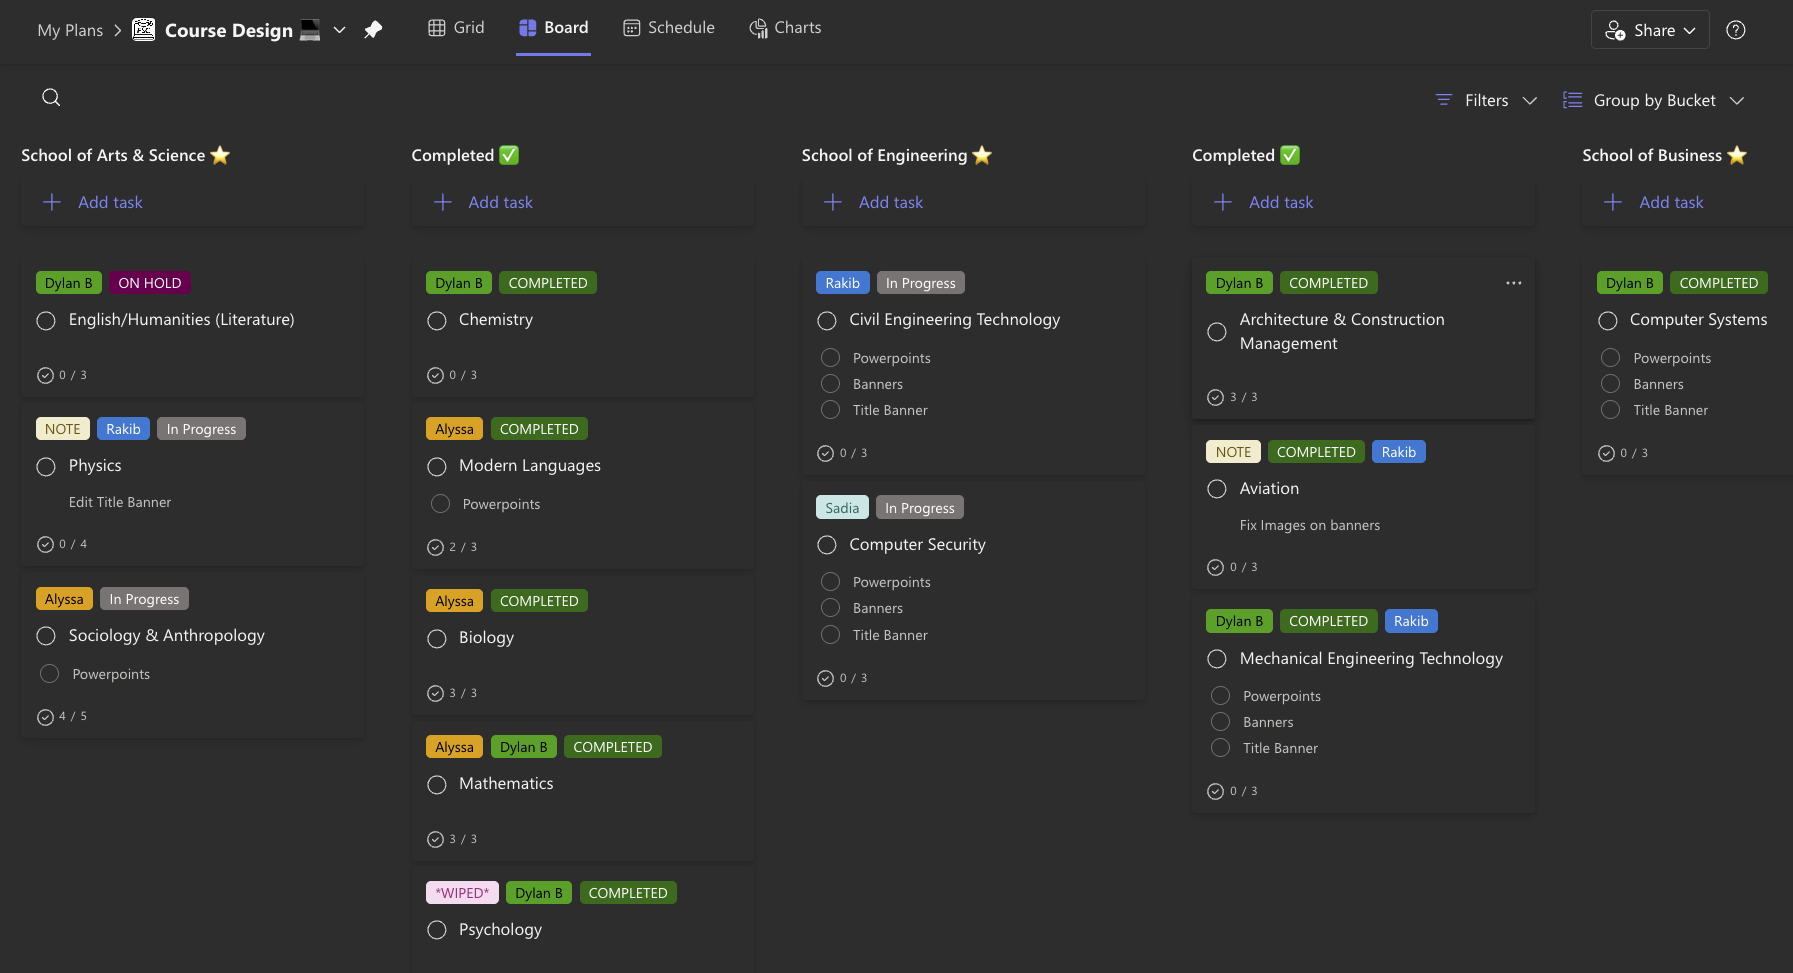Viewport: 1793px width, 973px height.
Task: Open the help question mark icon
Action: (1736, 30)
